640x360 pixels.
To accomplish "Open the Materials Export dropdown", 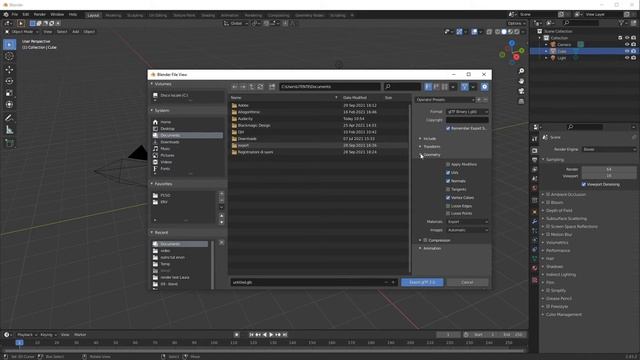I will [x=467, y=222].
